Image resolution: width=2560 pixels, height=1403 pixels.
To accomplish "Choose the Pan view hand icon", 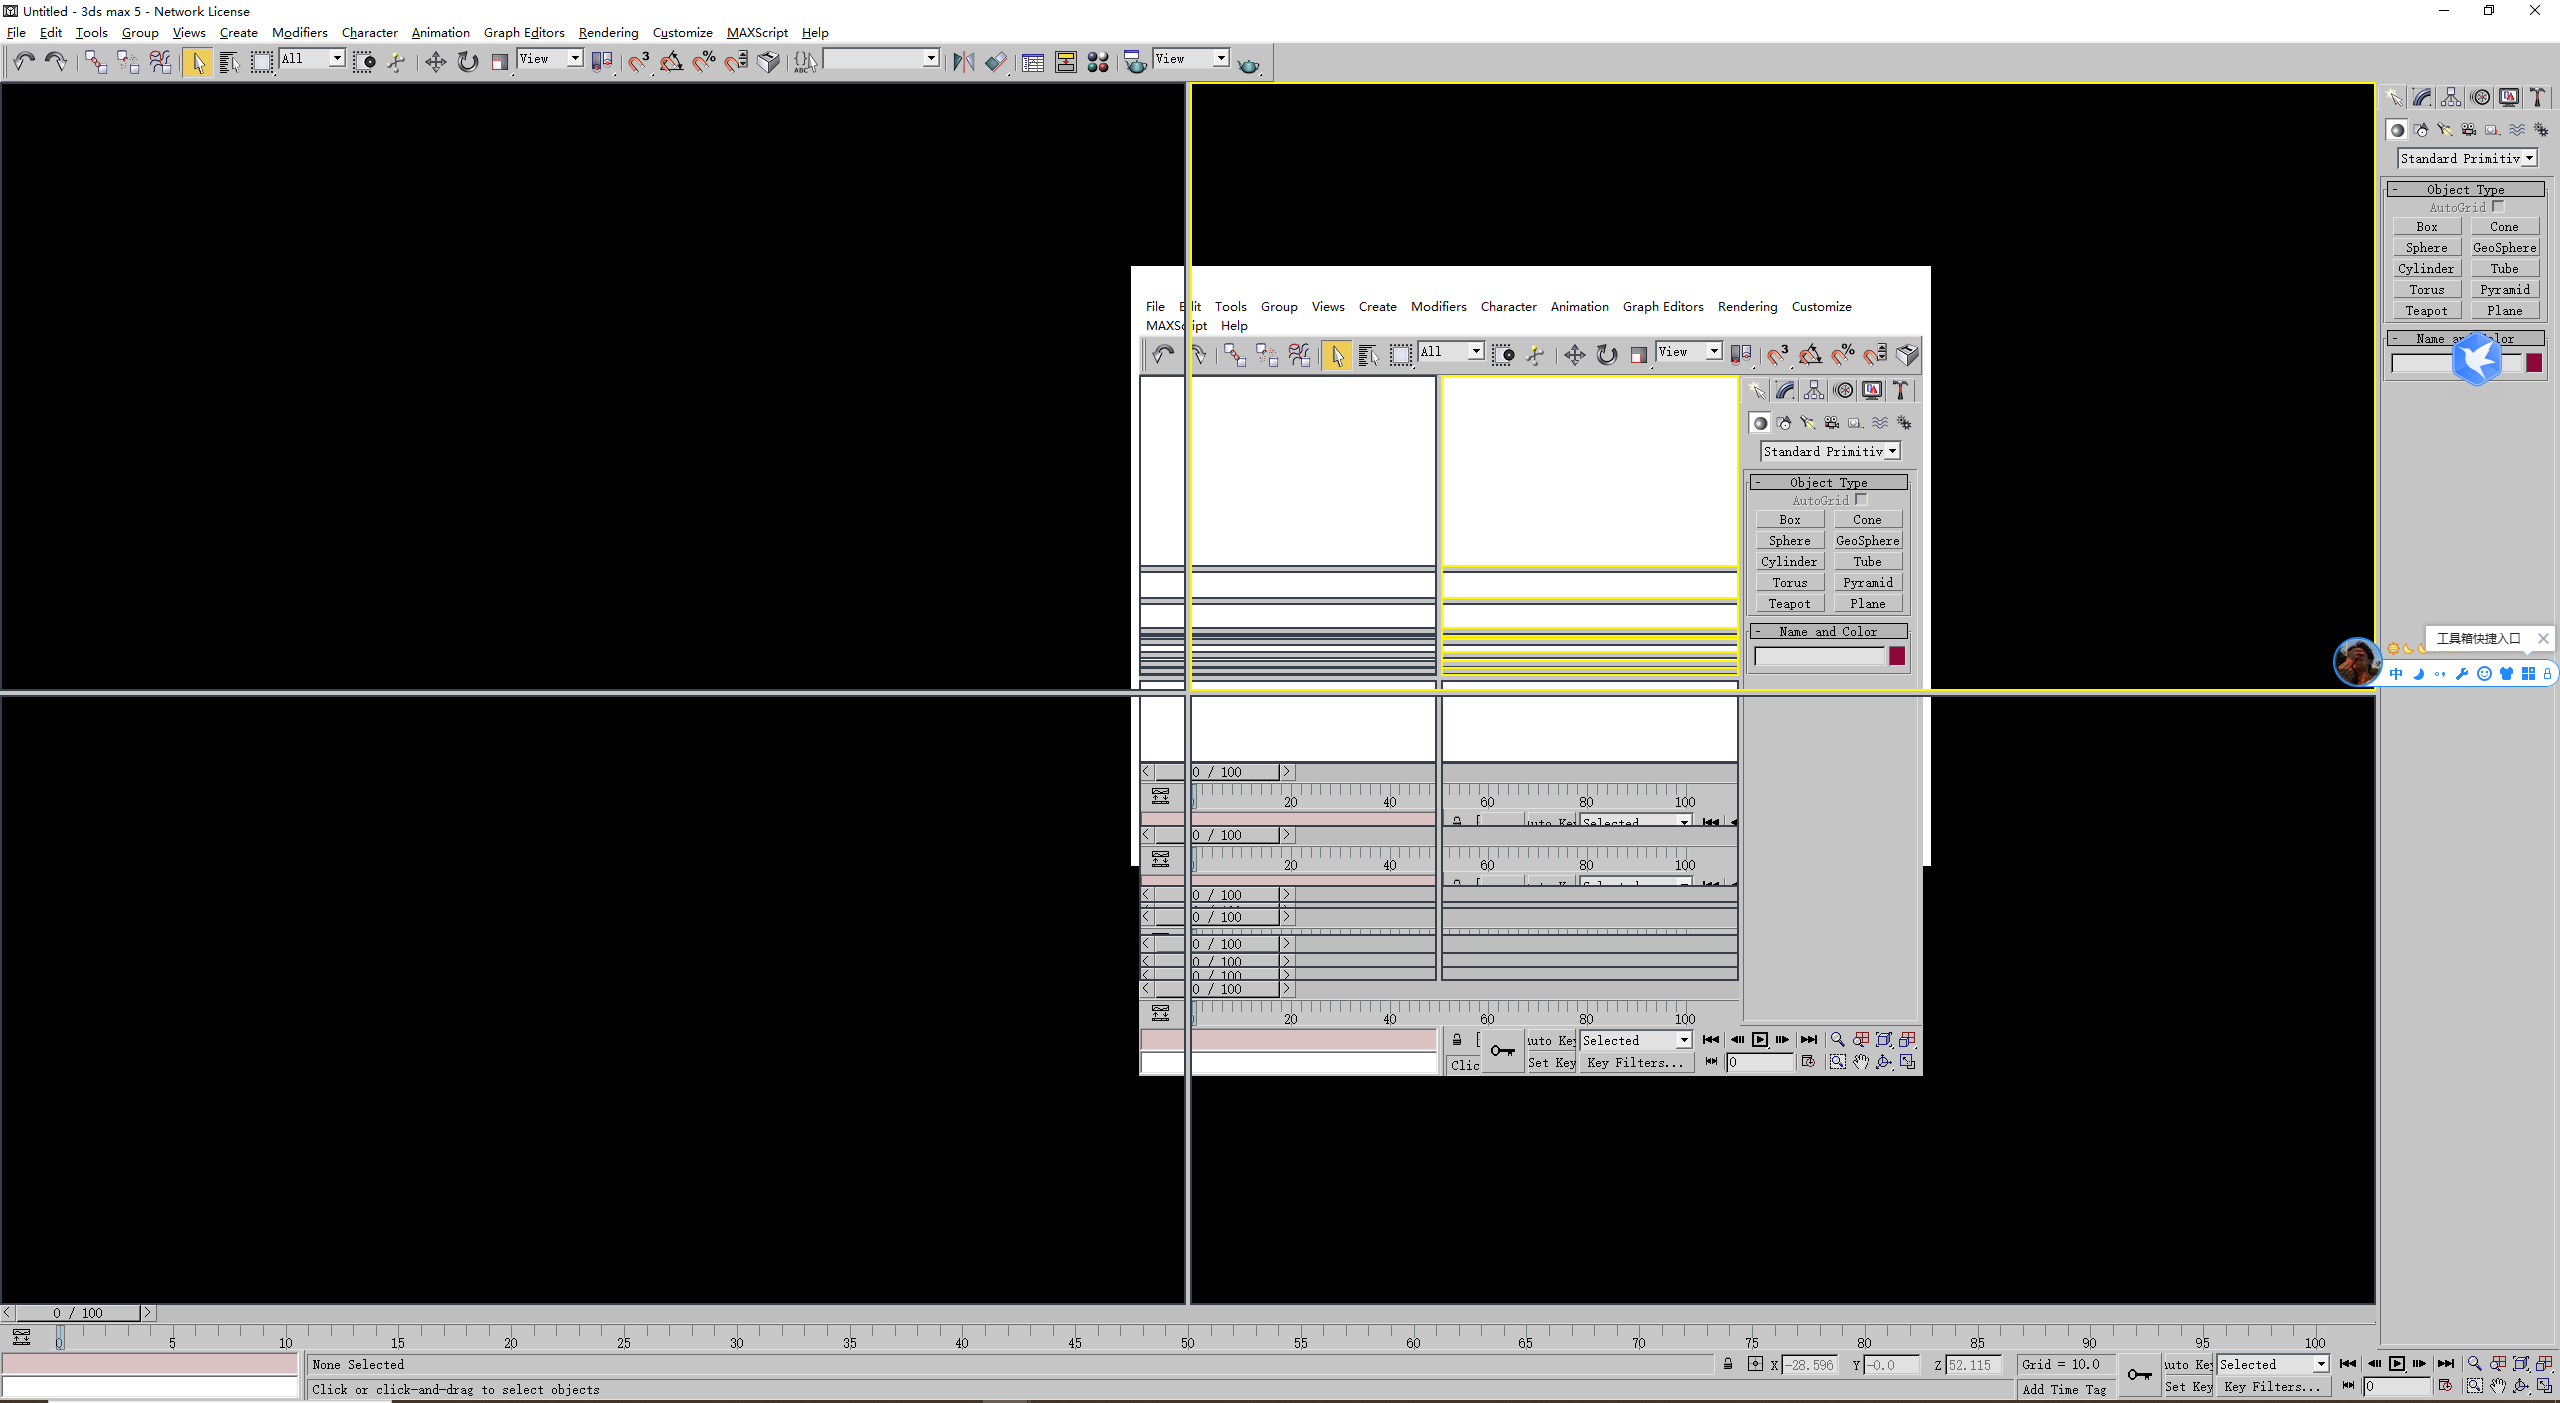I will pos(2497,1387).
